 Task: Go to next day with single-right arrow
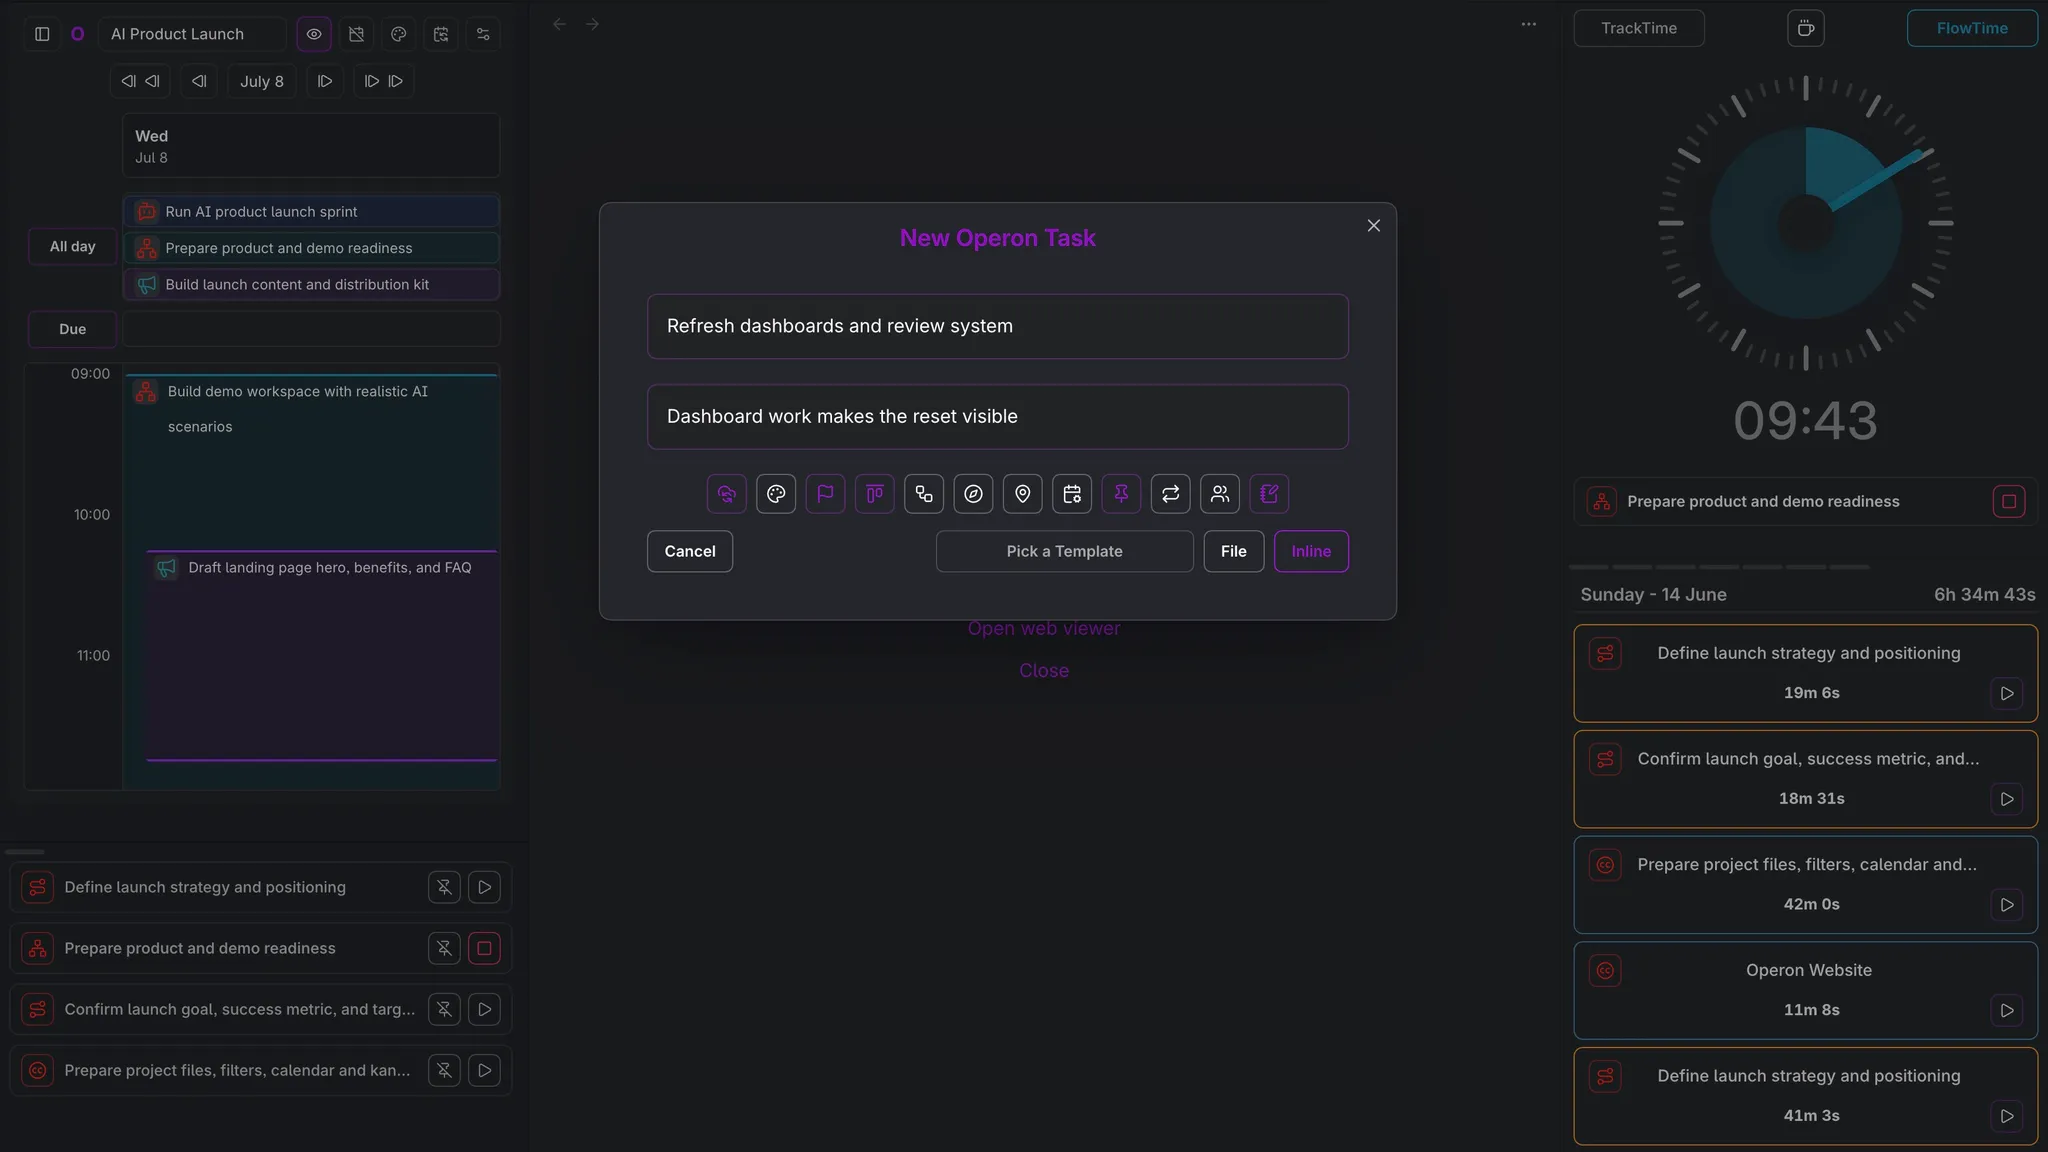(325, 81)
